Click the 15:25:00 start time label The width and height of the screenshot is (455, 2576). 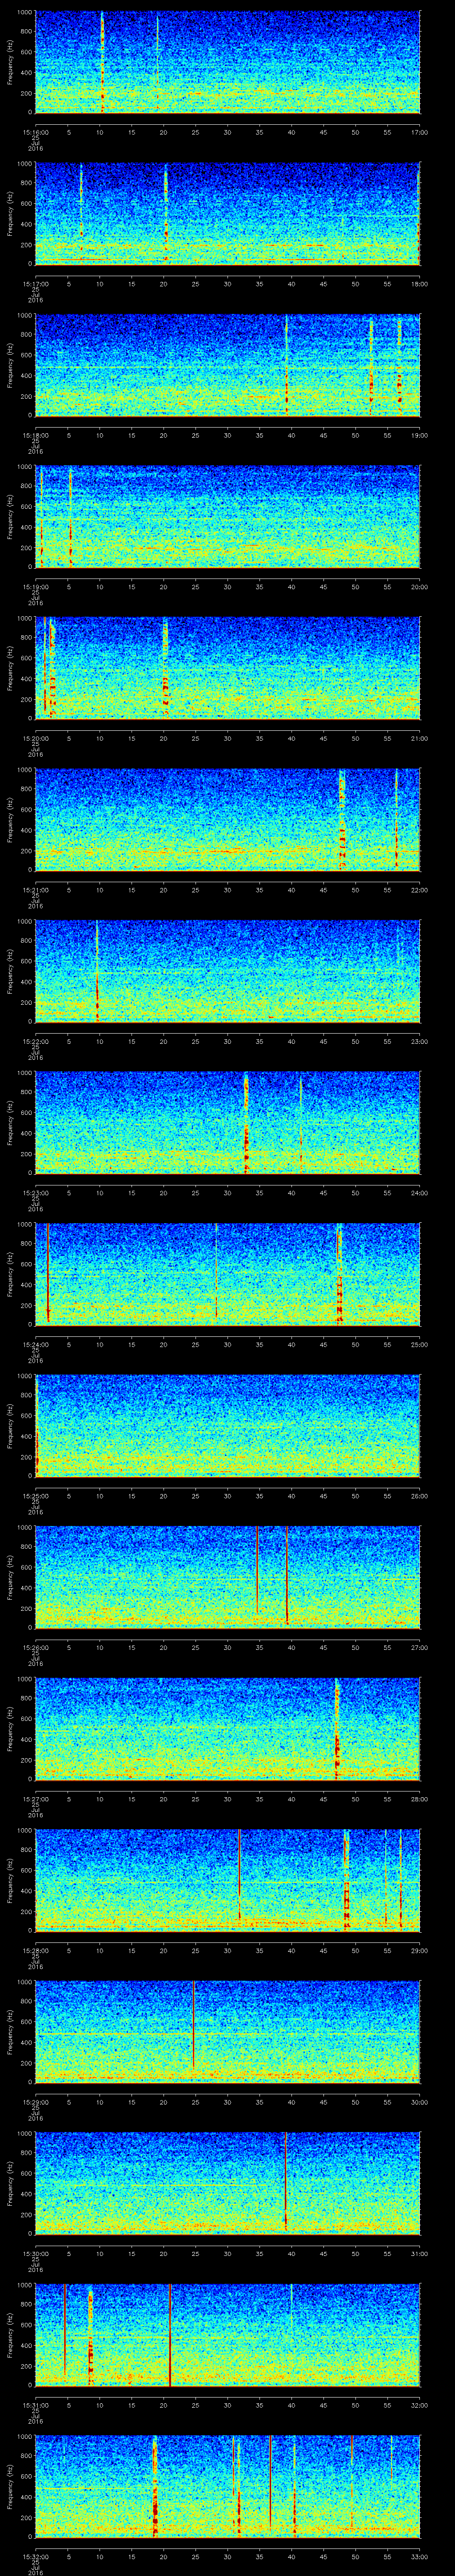click(36, 1496)
